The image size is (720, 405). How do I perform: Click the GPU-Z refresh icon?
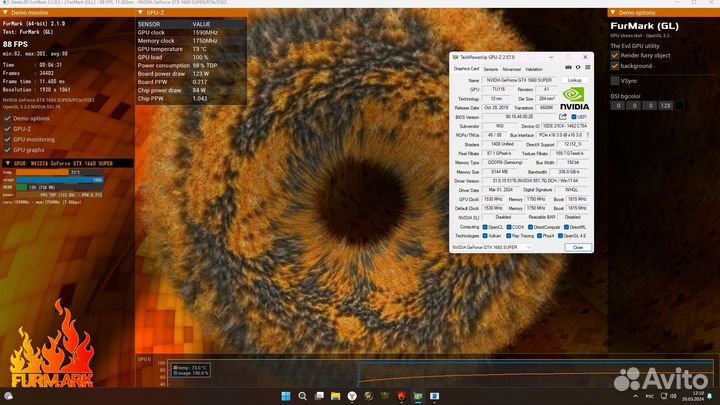click(578, 68)
